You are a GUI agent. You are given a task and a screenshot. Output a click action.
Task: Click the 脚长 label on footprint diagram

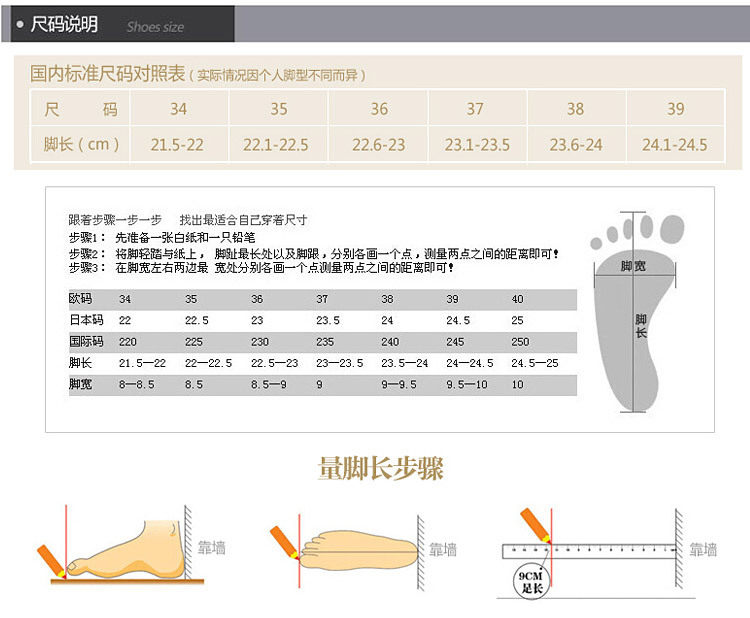point(641,326)
